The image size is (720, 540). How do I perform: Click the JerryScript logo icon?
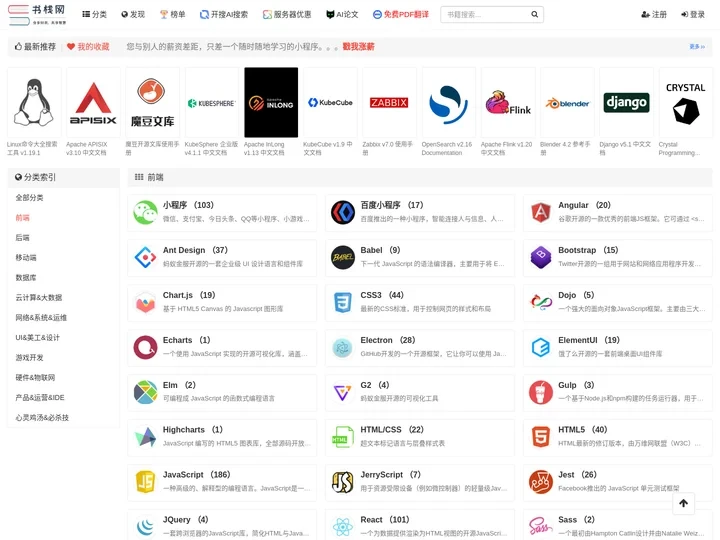click(343, 482)
